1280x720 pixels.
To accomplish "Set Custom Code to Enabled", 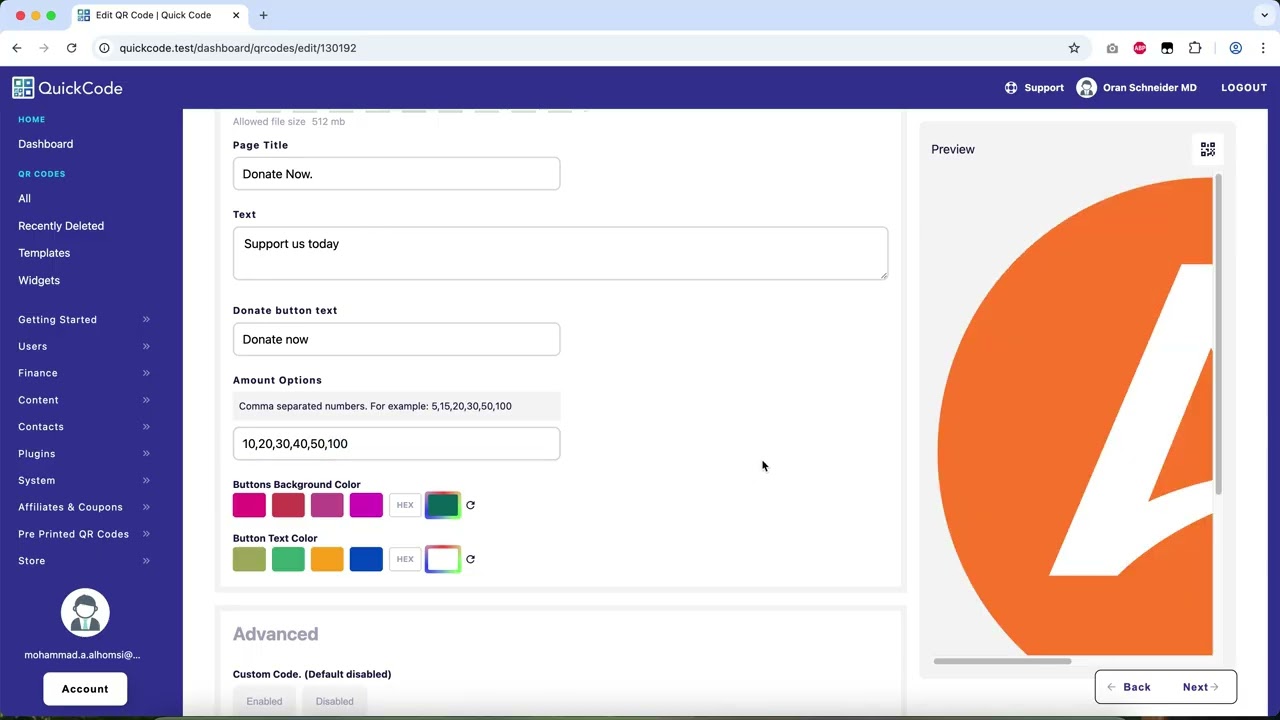I will tap(264, 701).
